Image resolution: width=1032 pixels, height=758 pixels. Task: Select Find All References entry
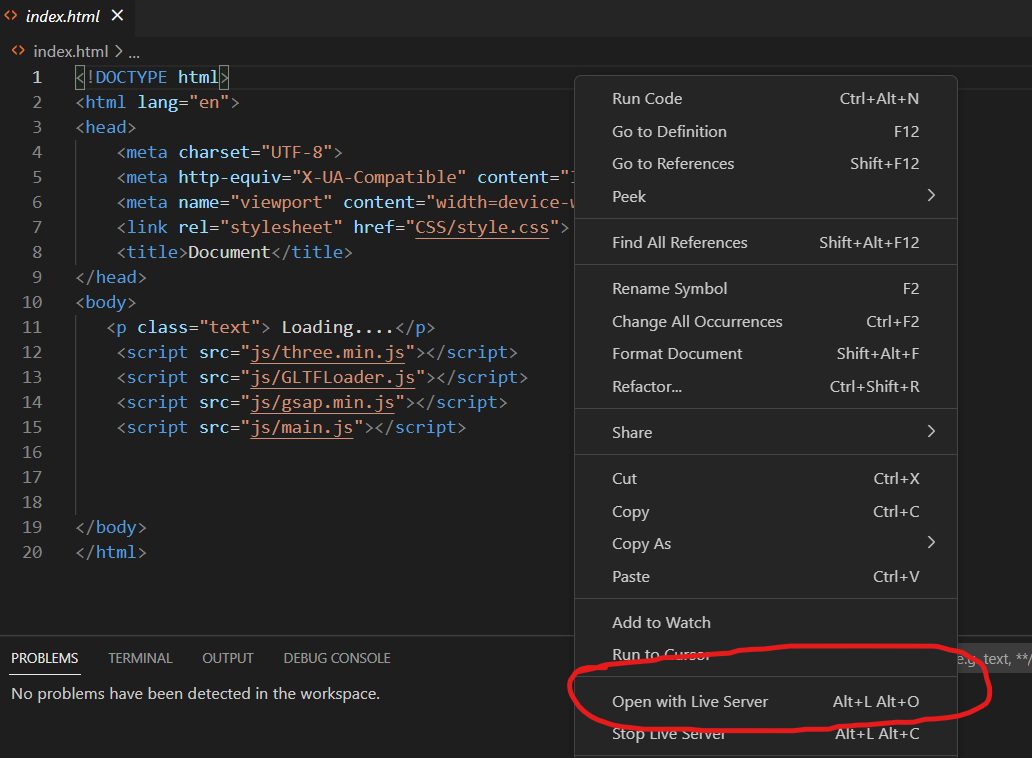(765, 243)
